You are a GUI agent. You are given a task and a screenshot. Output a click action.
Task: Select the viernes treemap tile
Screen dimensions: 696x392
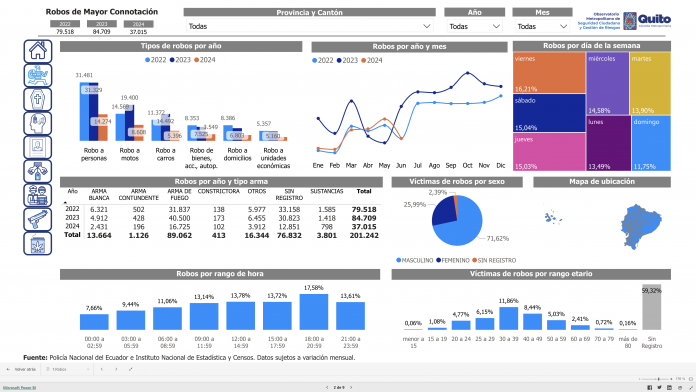549,73
